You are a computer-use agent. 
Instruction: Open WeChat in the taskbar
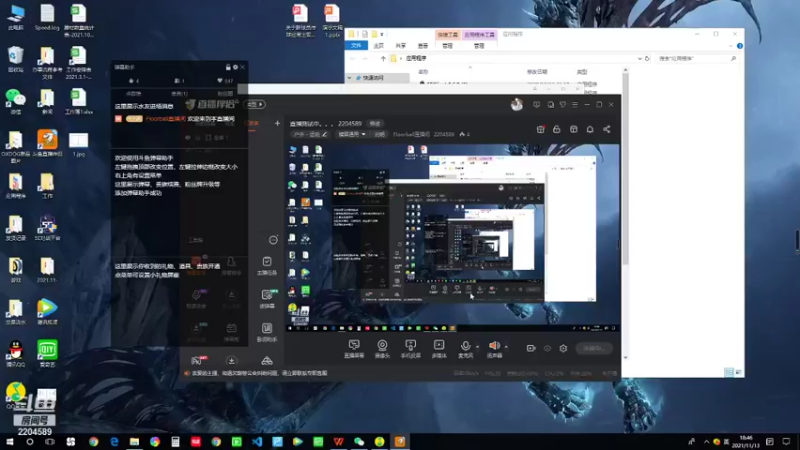tap(359, 442)
